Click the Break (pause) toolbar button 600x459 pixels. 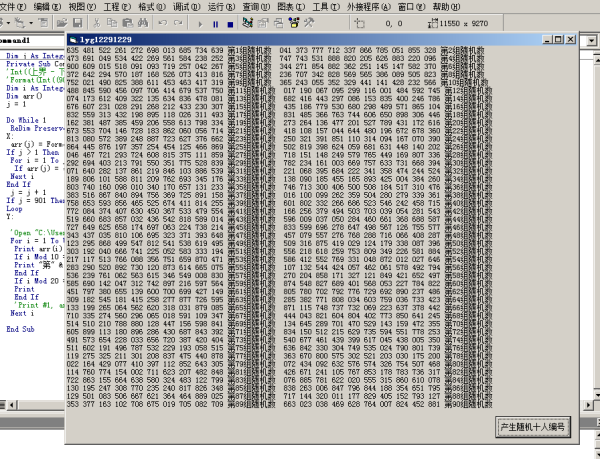point(215,24)
